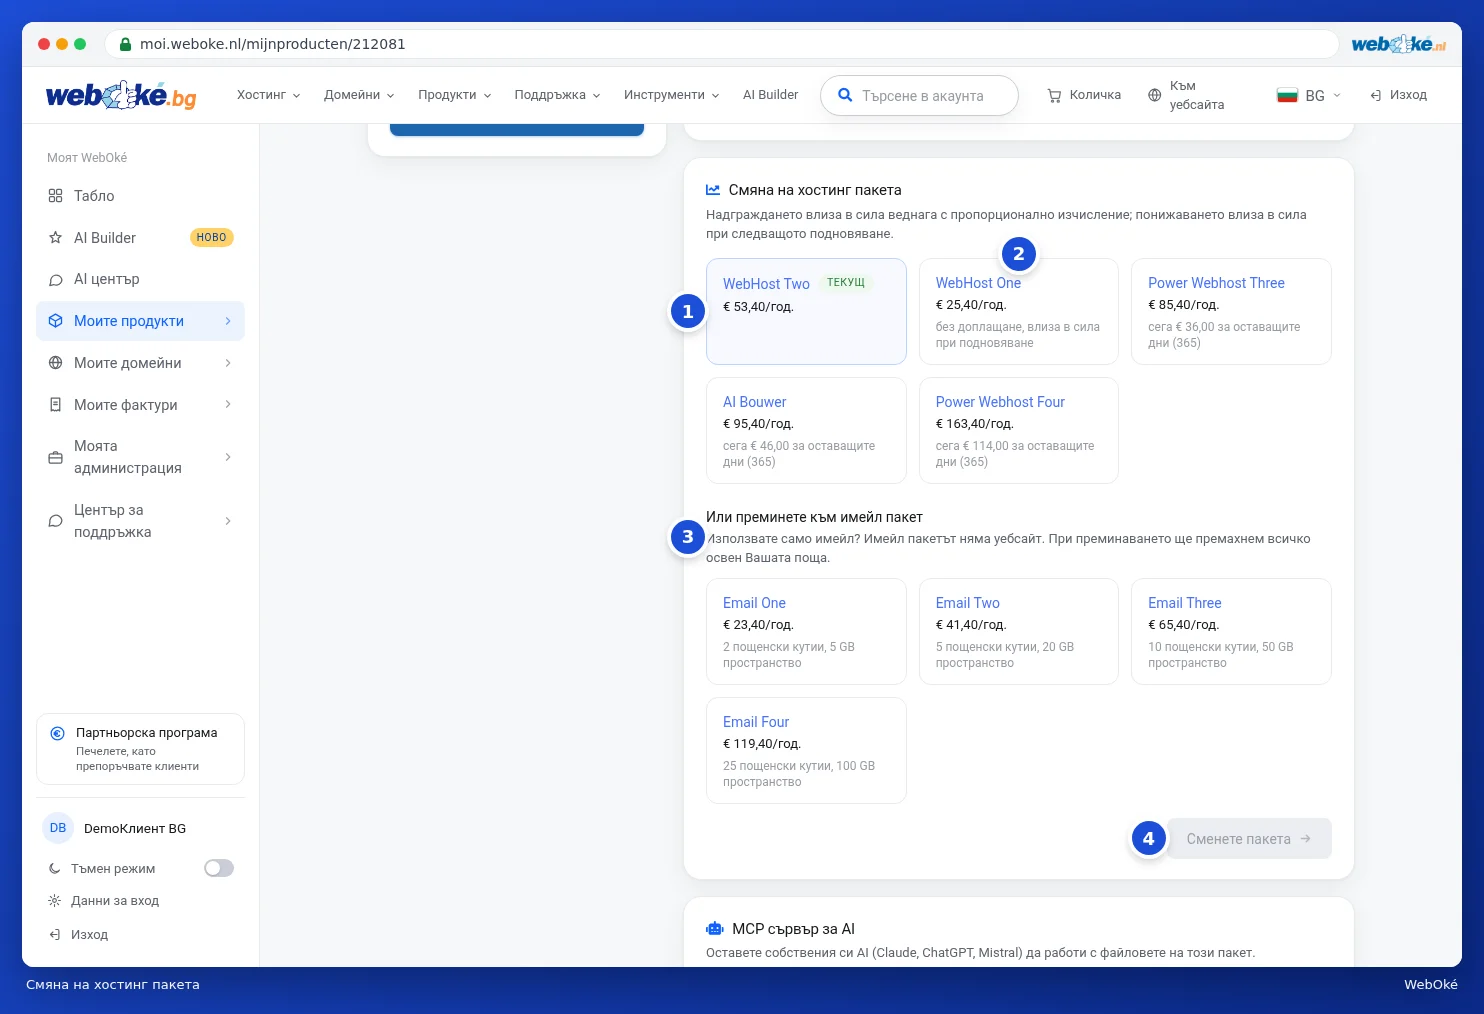Image resolution: width=1484 pixels, height=1014 pixels.
Task: Click the AI център chat bubble icon
Action: 56,280
